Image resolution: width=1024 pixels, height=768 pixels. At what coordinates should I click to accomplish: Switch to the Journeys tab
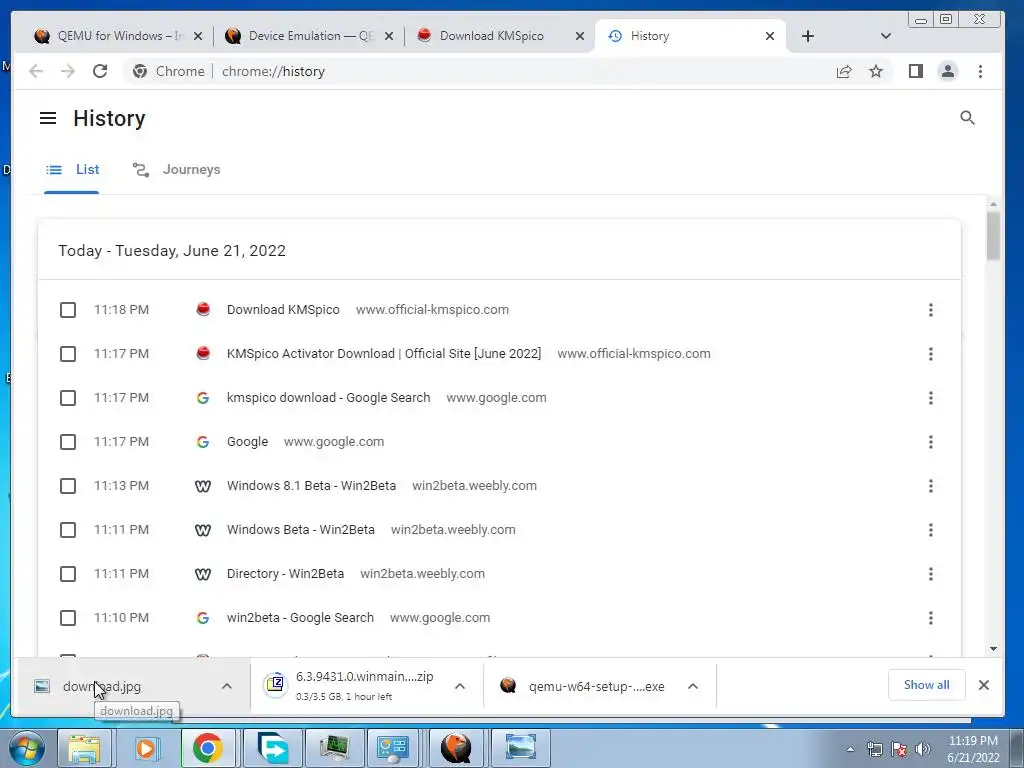coord(177,170)
